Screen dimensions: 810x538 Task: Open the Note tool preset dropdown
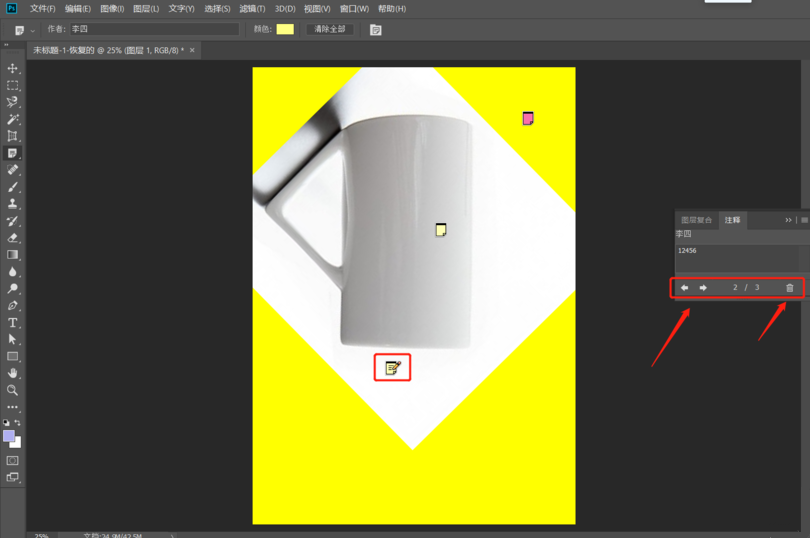click(x=23, y=30)
